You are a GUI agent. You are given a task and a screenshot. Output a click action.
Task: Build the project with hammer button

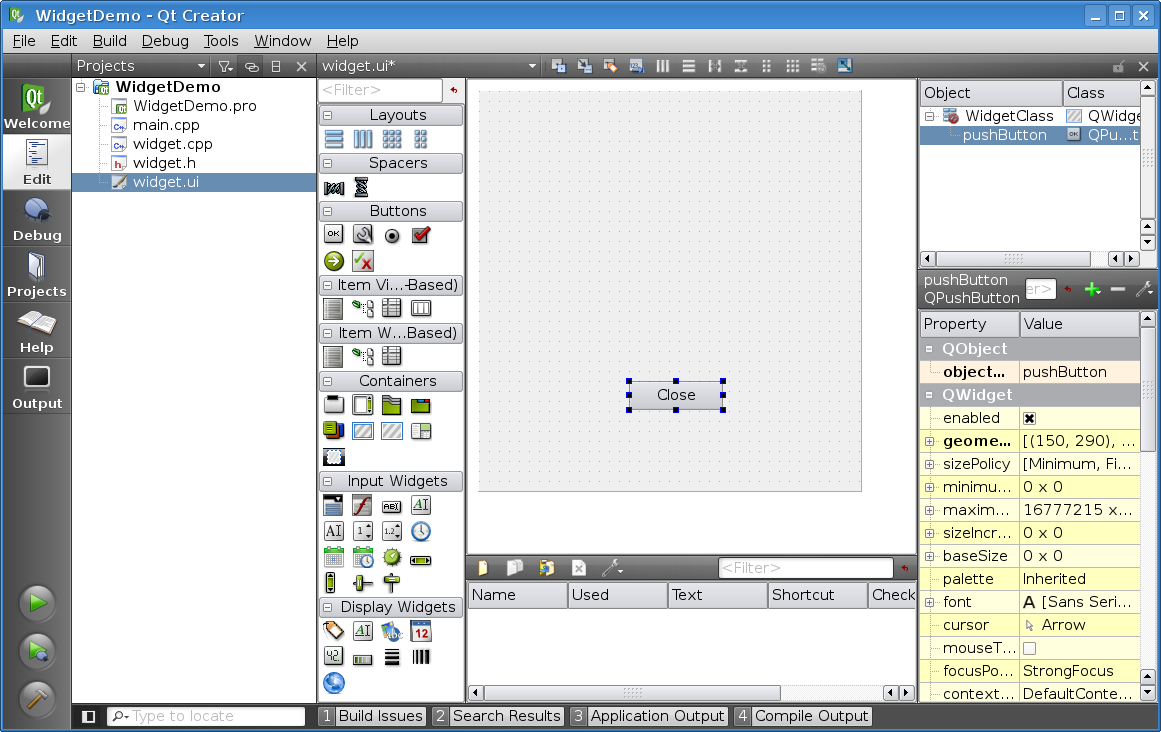tap(37, 698)
